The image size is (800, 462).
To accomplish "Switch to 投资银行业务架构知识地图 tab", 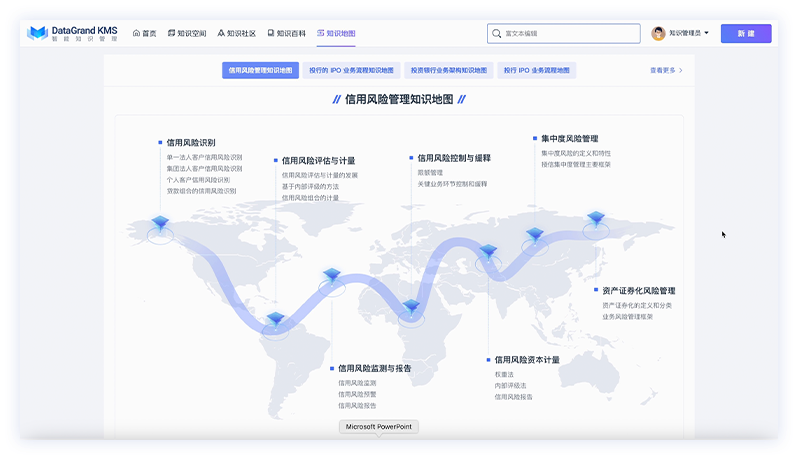I will [449, 70].
